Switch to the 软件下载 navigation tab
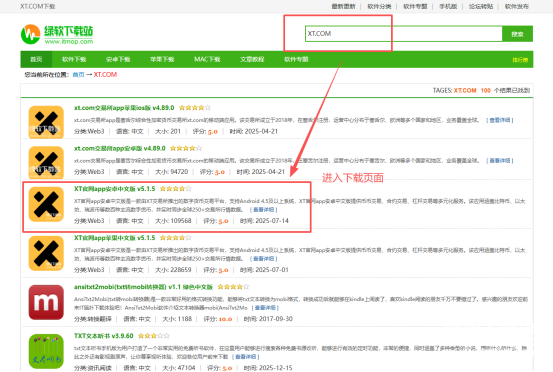 [74, 59]
